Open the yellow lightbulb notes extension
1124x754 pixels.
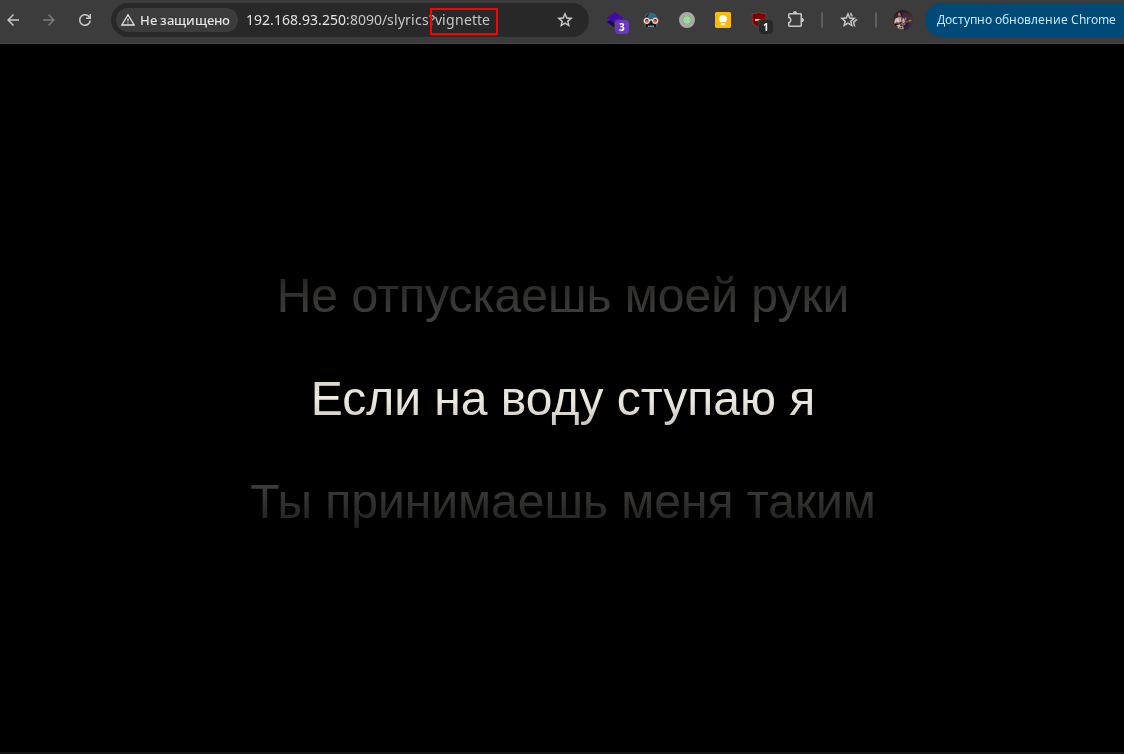723,20
